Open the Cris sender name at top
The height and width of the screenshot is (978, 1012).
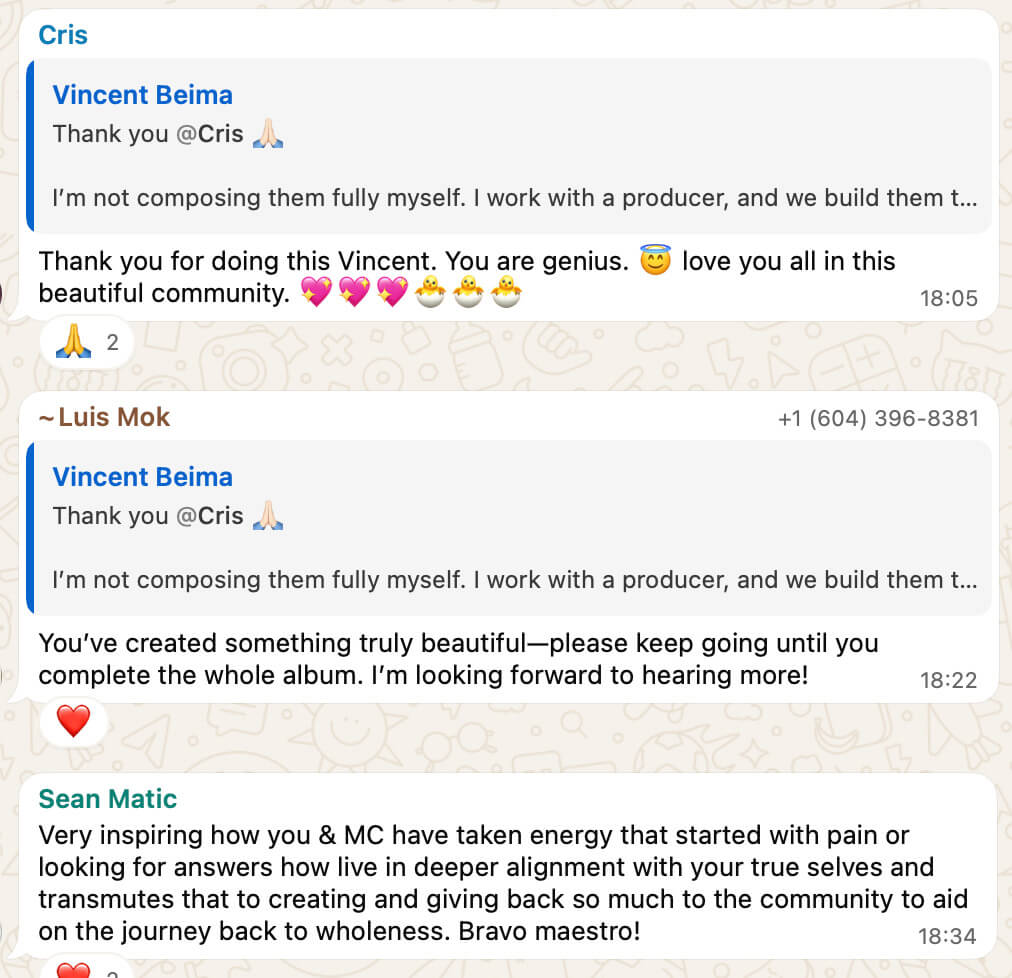coord(63,35)
